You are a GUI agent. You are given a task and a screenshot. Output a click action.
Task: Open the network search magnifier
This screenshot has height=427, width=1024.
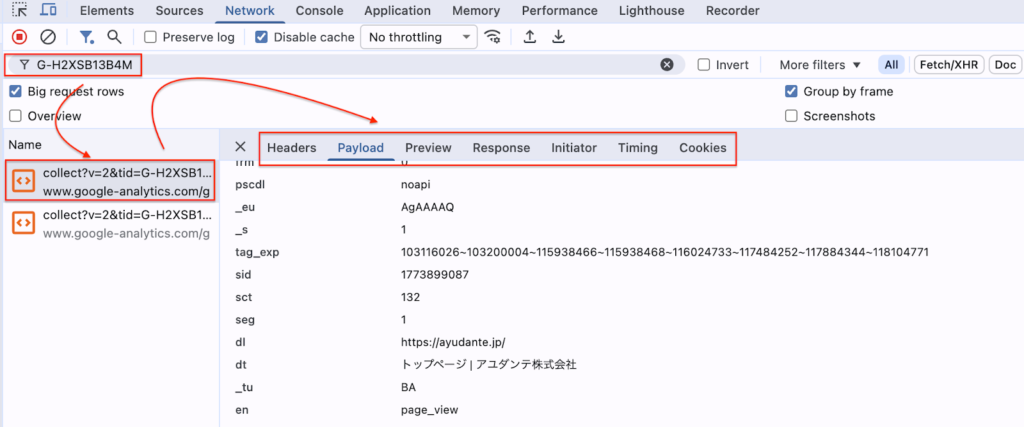point(114,37)
